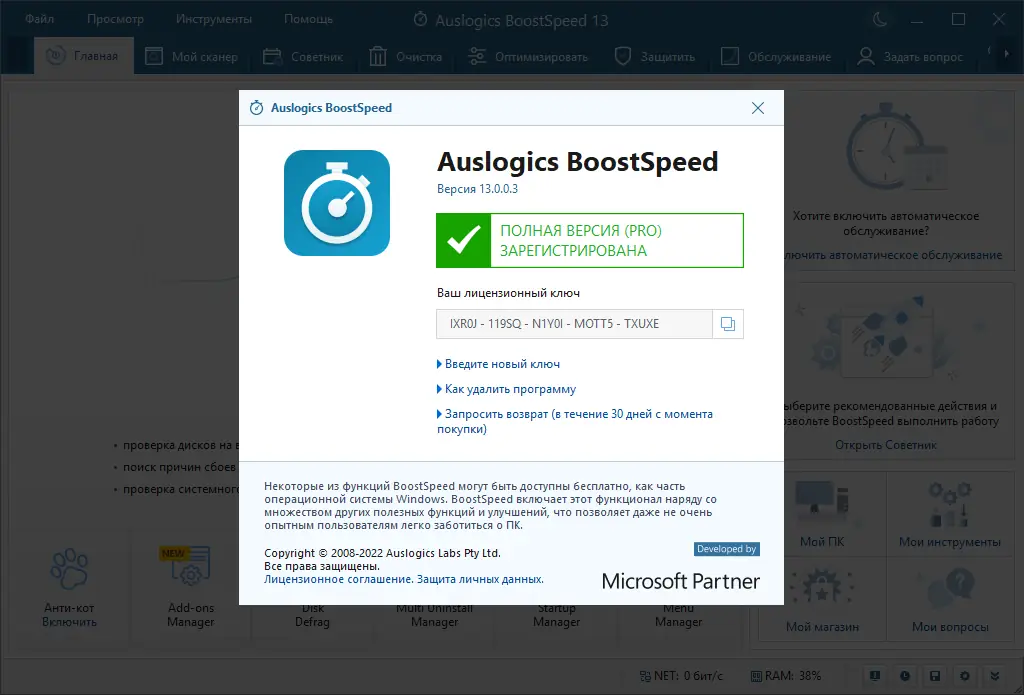Open the 'Лицензионное соглашение' link
1024x695 pixels.
[338, 579]
